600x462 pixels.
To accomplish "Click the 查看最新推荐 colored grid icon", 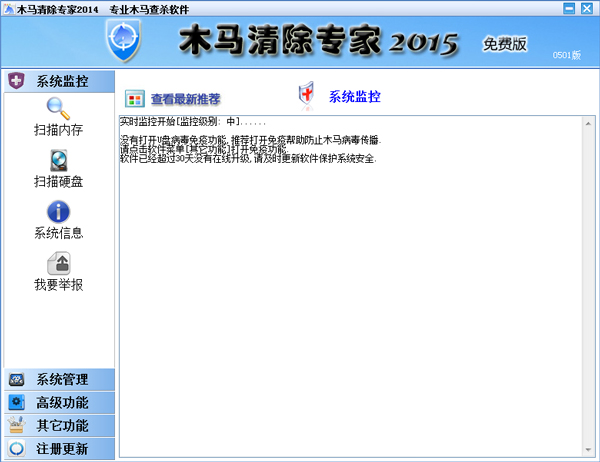I will [135, 99].
